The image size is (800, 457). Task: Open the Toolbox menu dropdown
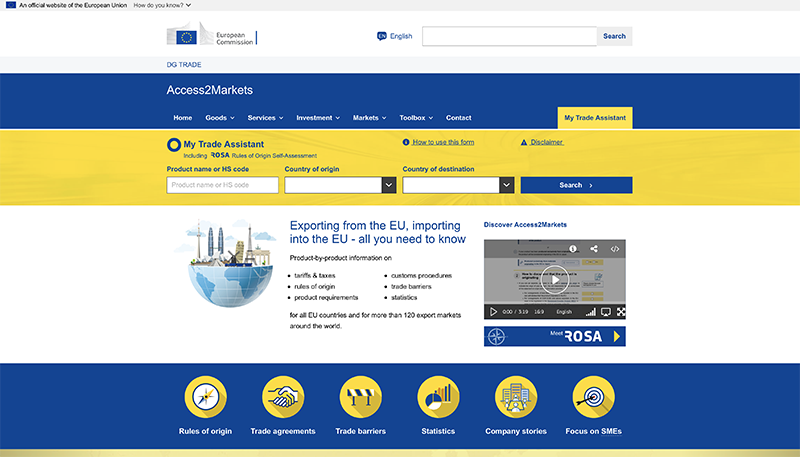pyautogui.click(x=416, y=118)
